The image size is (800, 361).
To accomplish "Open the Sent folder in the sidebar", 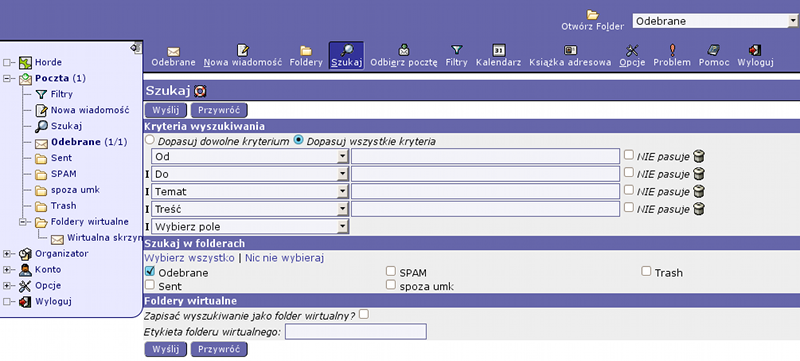I will coord(61,158).
